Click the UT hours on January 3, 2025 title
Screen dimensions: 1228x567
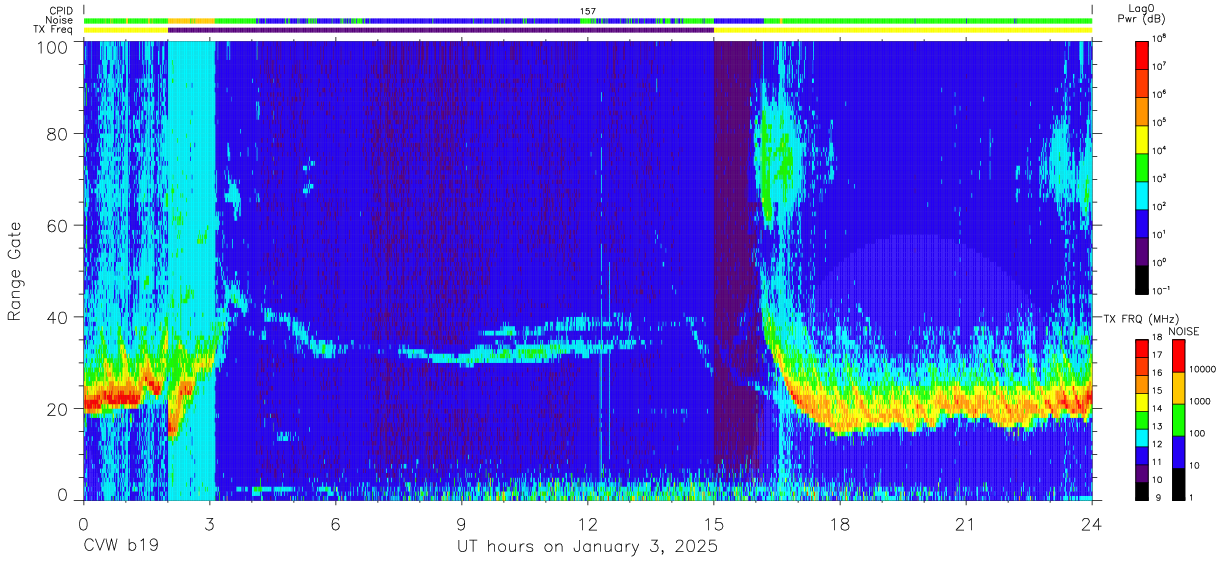tap(587, 547)
